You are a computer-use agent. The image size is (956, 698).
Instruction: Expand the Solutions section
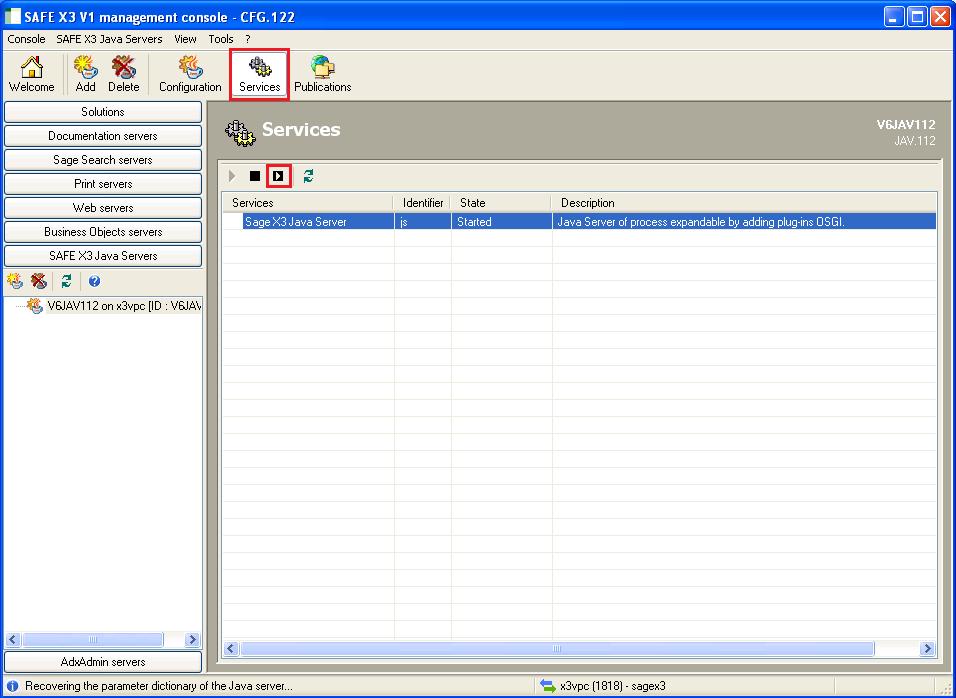tap(103, 112)
